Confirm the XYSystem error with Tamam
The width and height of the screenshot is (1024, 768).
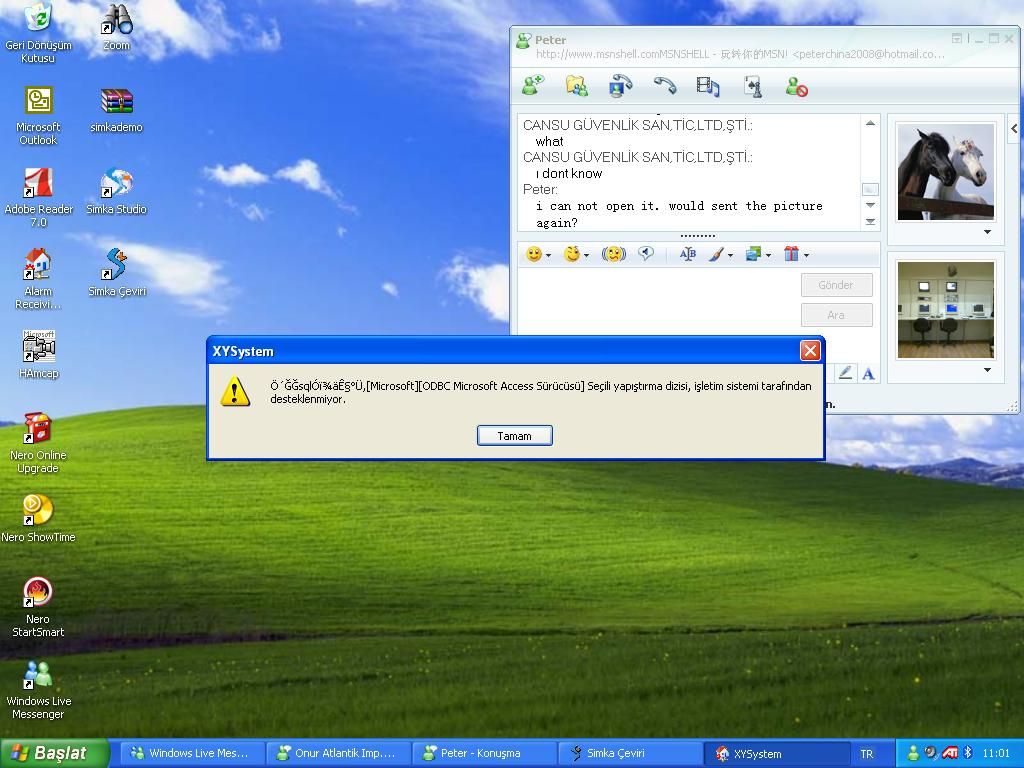(x=515, y=436)
